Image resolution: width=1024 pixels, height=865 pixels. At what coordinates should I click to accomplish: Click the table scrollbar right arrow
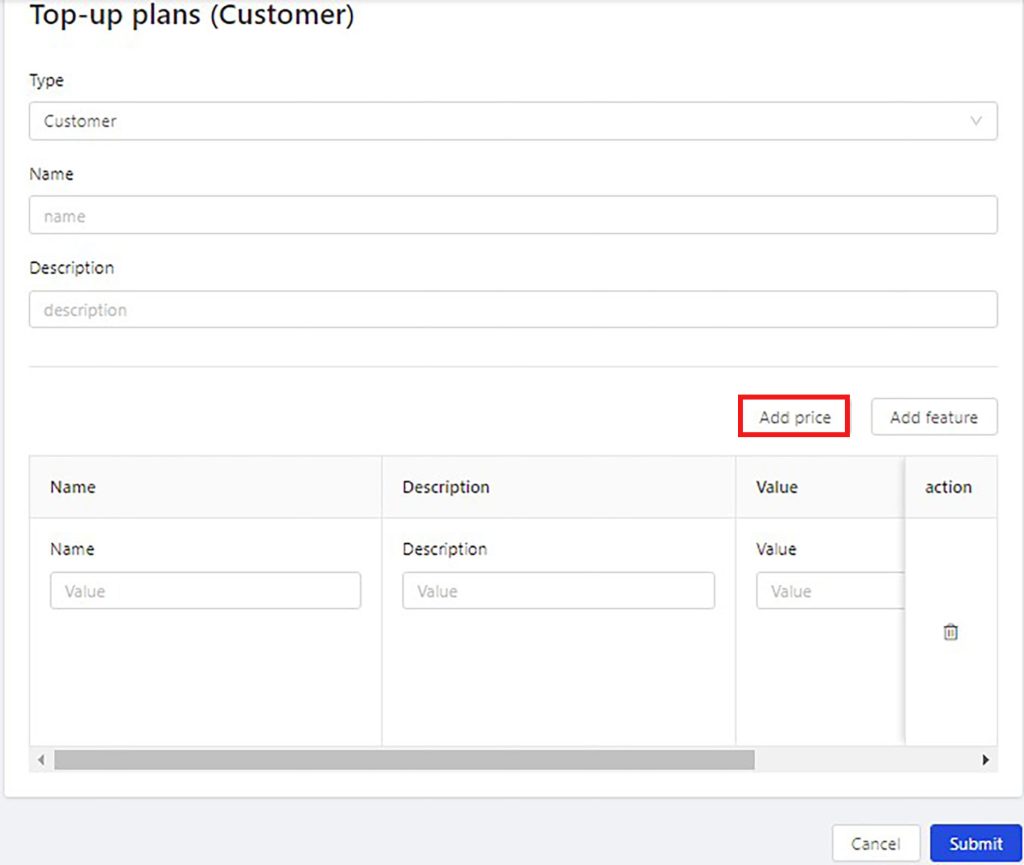pyautogui.click(x=985, y=759)
